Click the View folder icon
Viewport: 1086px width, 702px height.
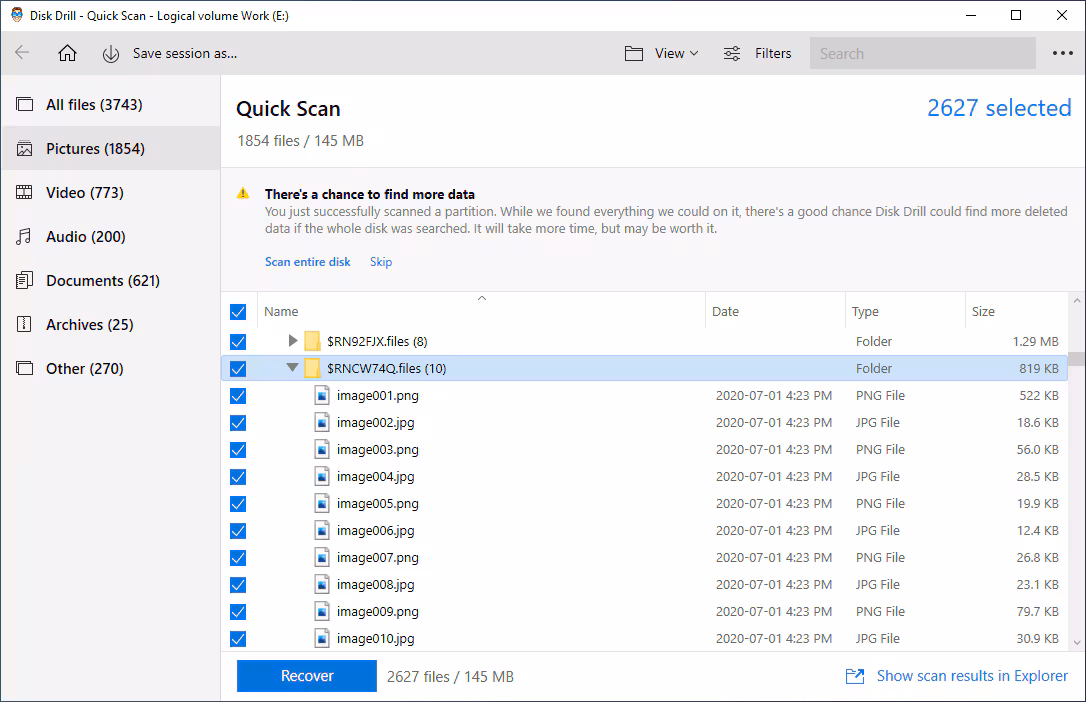tap(634, 53)
